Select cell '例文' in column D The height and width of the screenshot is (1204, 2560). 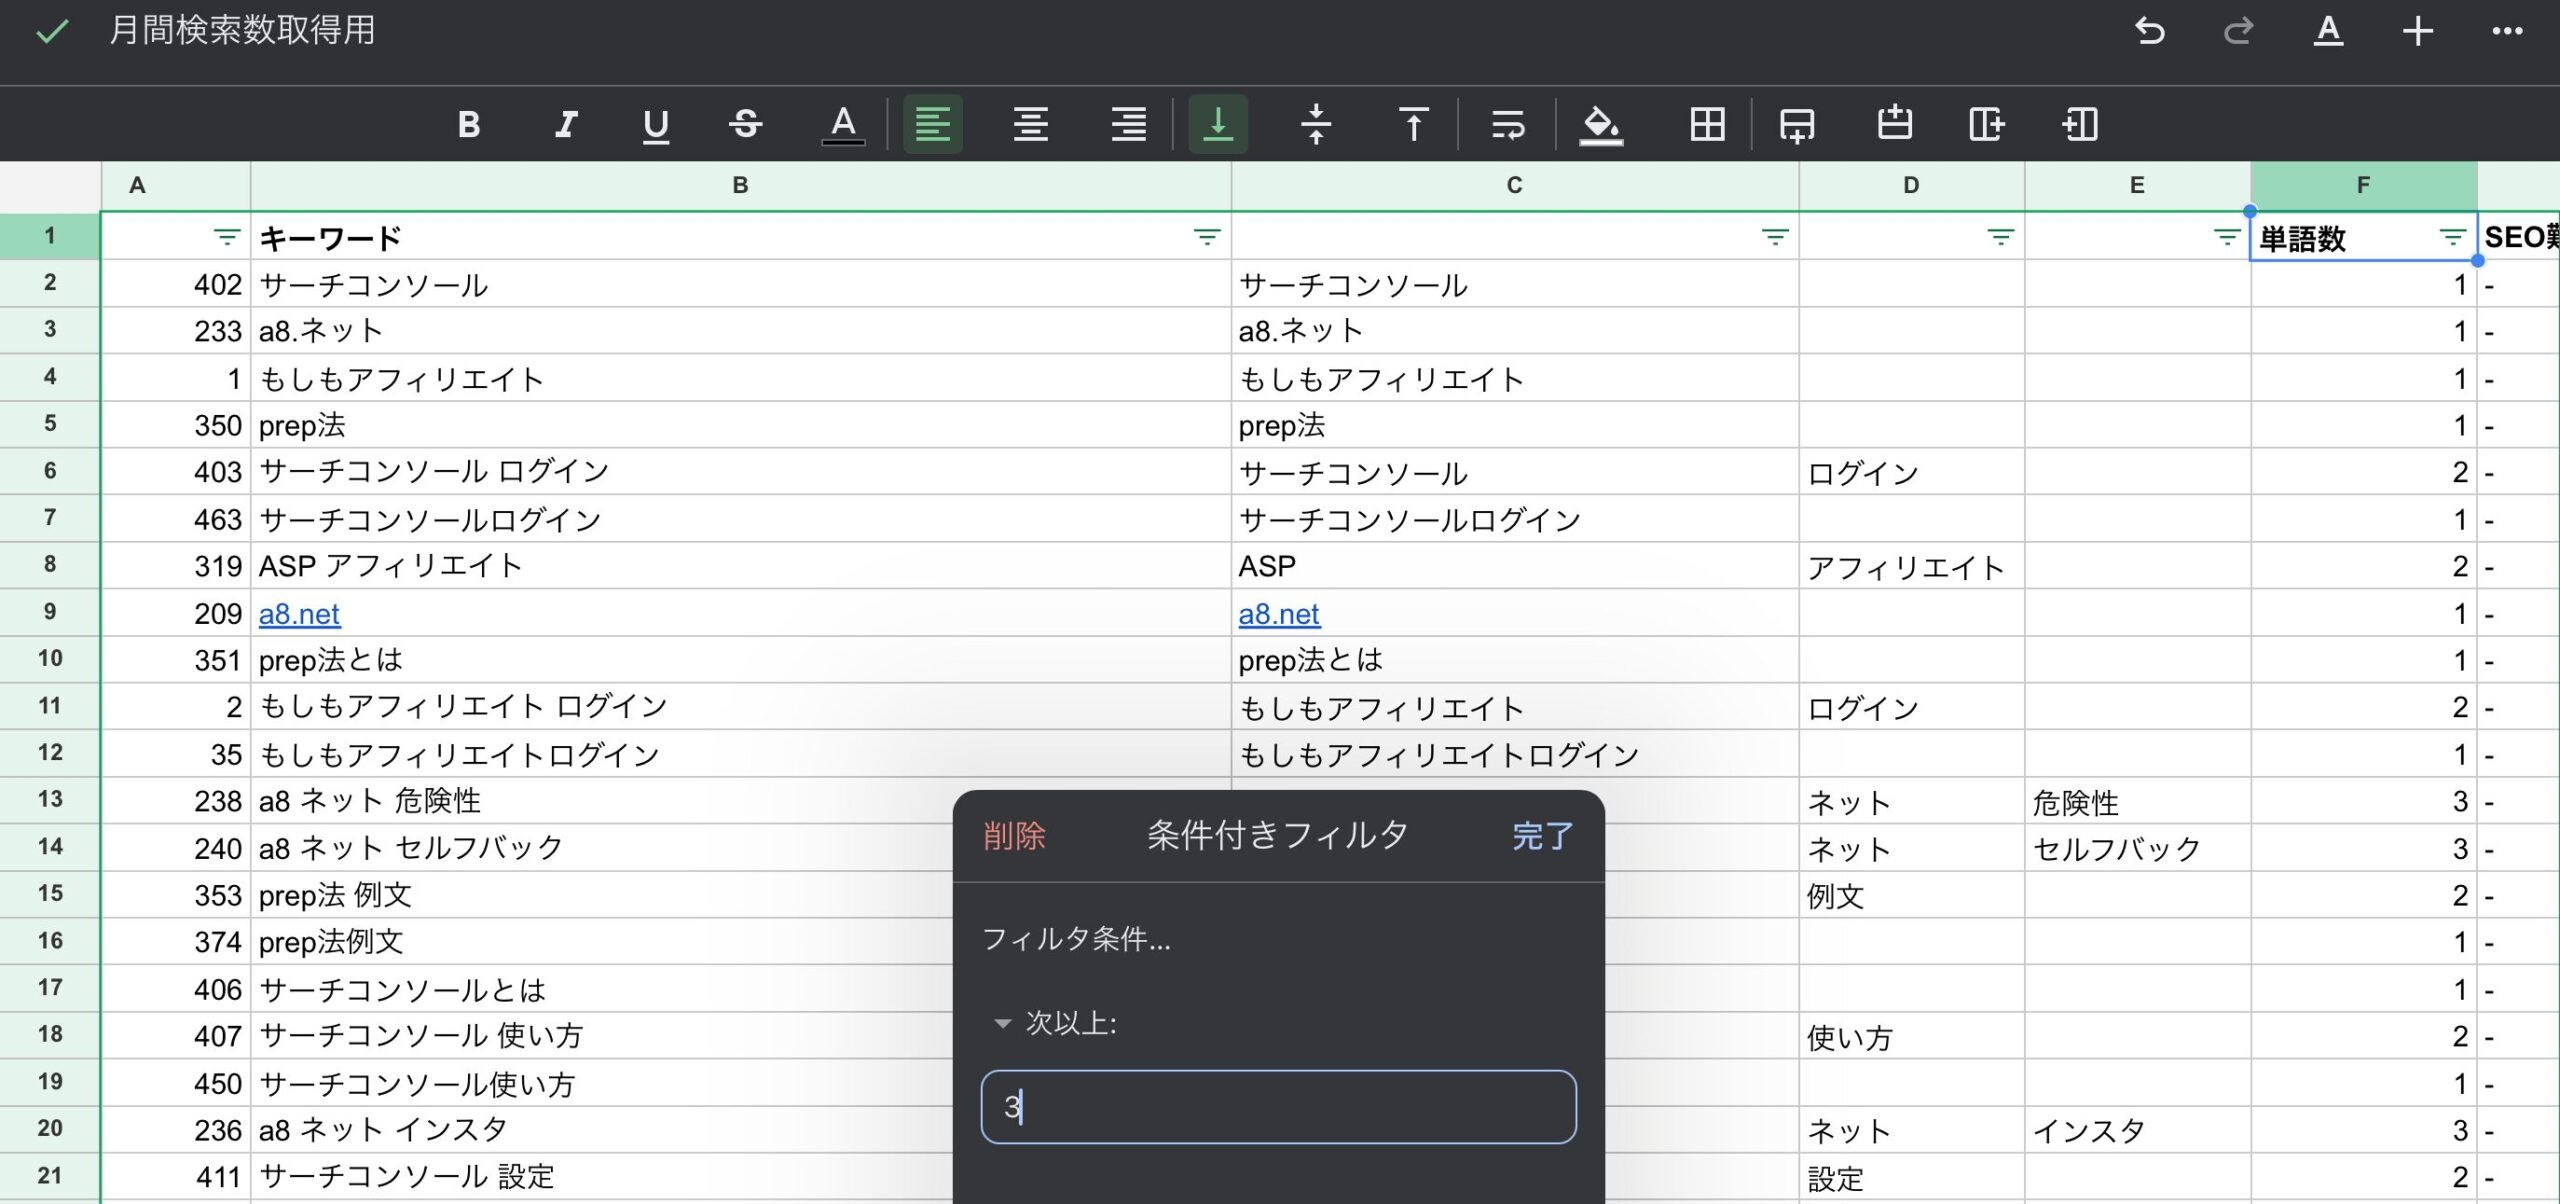(x=1912, y=894)
